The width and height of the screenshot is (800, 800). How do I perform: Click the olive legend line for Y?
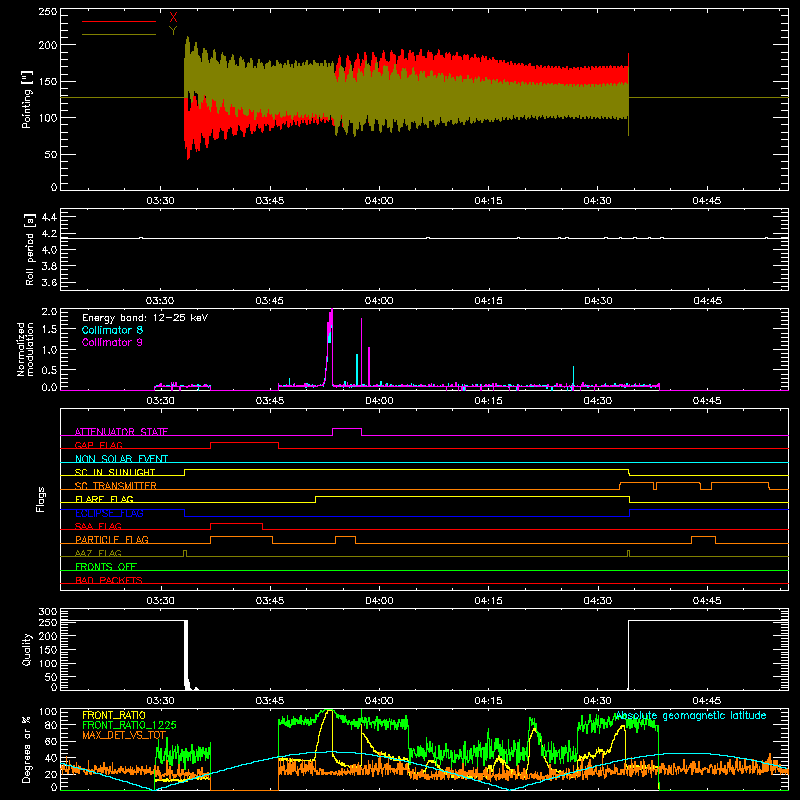point(119,34)
